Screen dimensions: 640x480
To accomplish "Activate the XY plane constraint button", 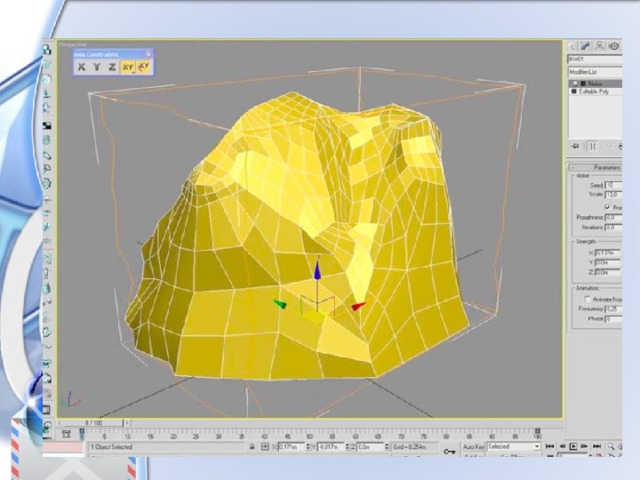I will [x=127, y=67].
